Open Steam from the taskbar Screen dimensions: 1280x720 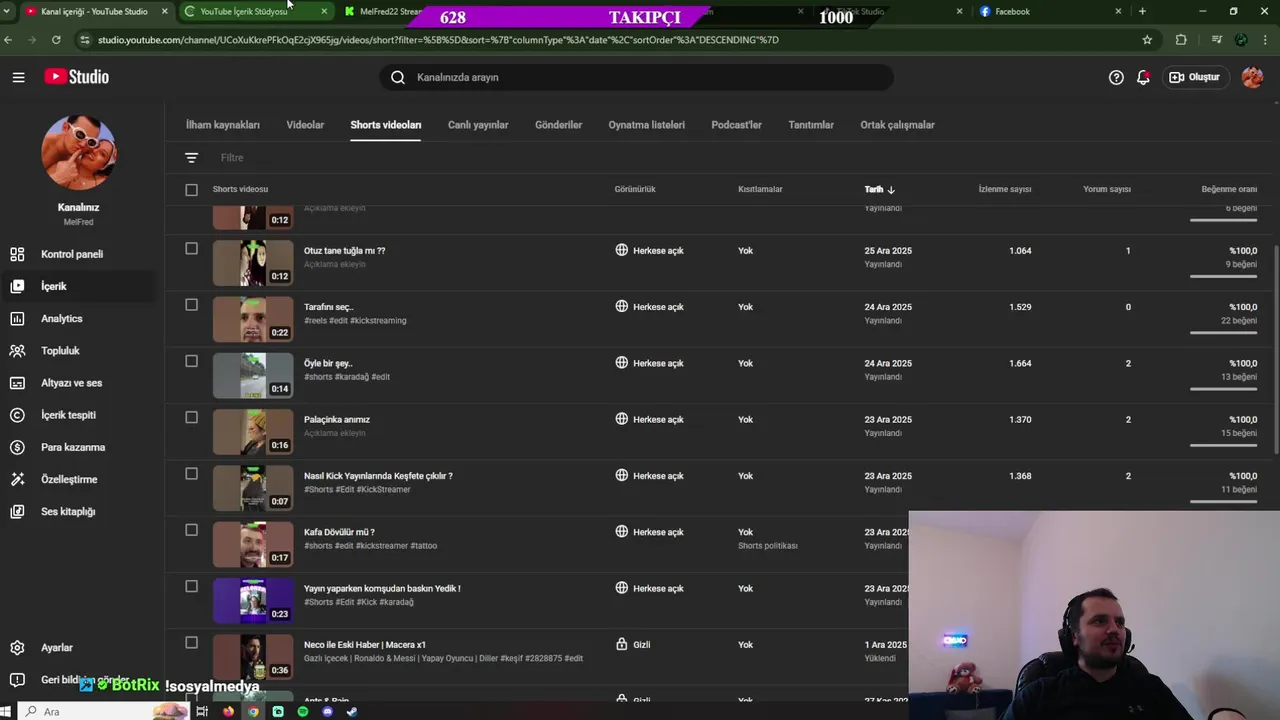click(352, 711)
